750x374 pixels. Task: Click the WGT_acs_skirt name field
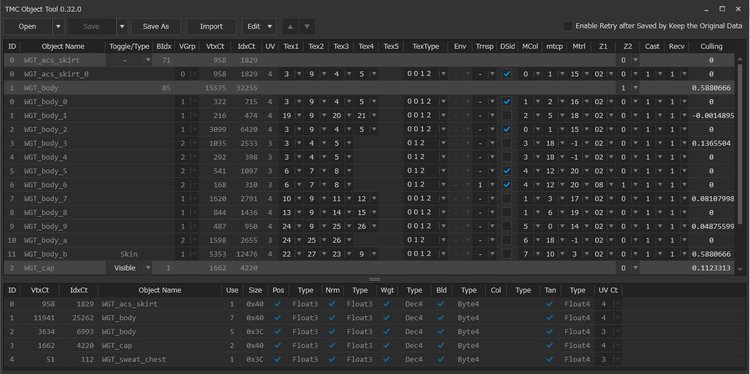click(63, 60)
